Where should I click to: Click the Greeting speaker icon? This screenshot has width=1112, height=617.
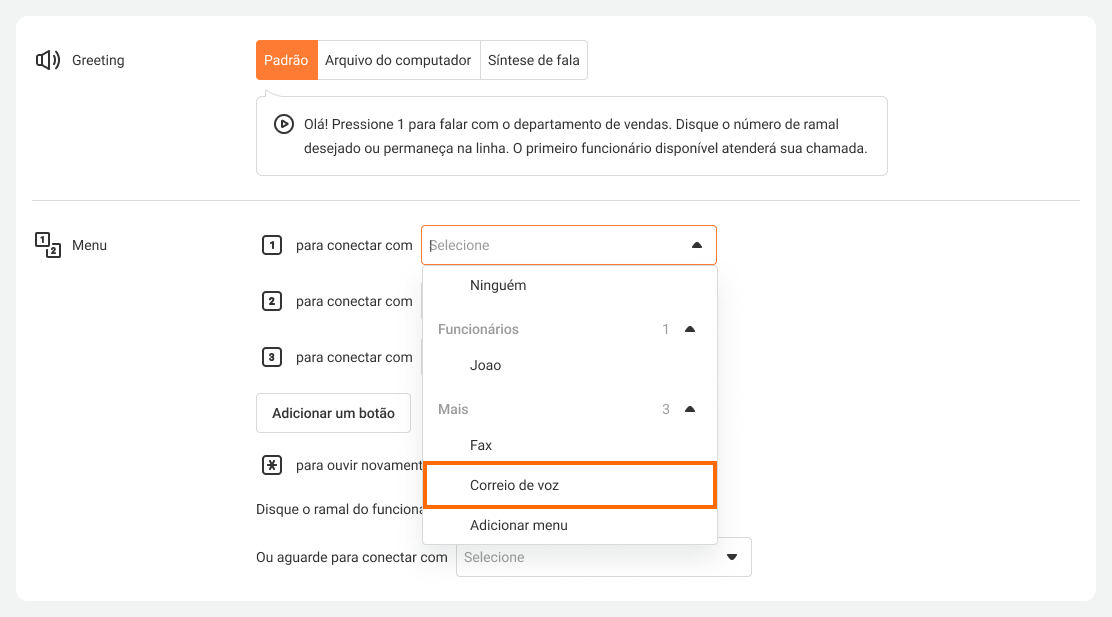(48, 60)
